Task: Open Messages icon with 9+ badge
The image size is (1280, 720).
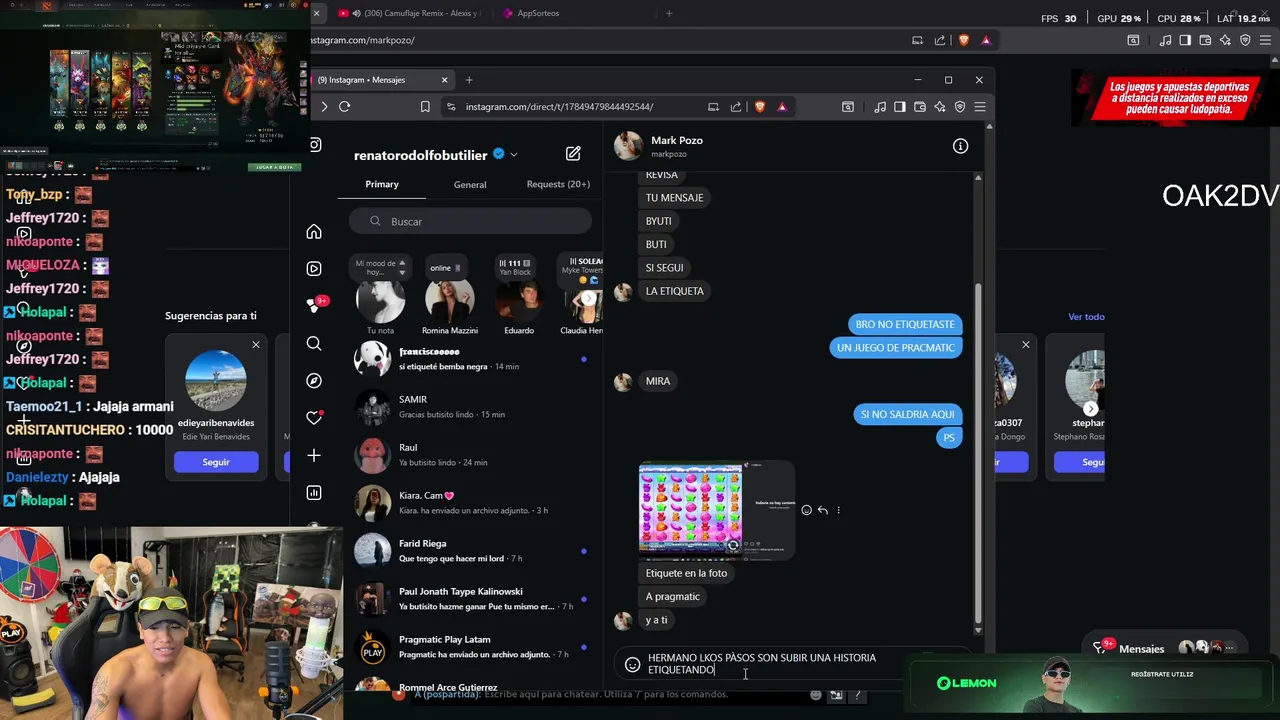Action: 314,305
